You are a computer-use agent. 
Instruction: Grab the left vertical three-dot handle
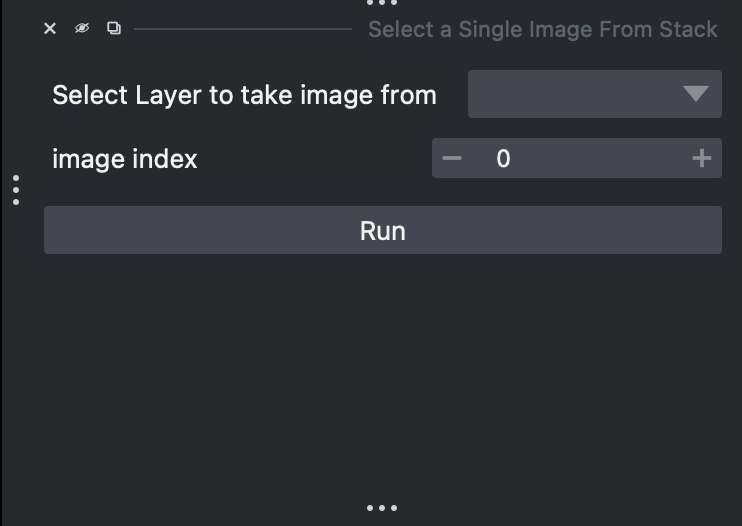16,190
